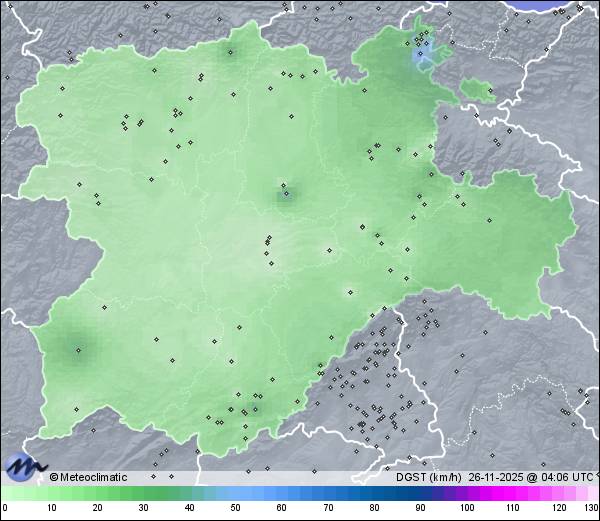Open the Meteoclimatic copyright link

tap(89, 477)
